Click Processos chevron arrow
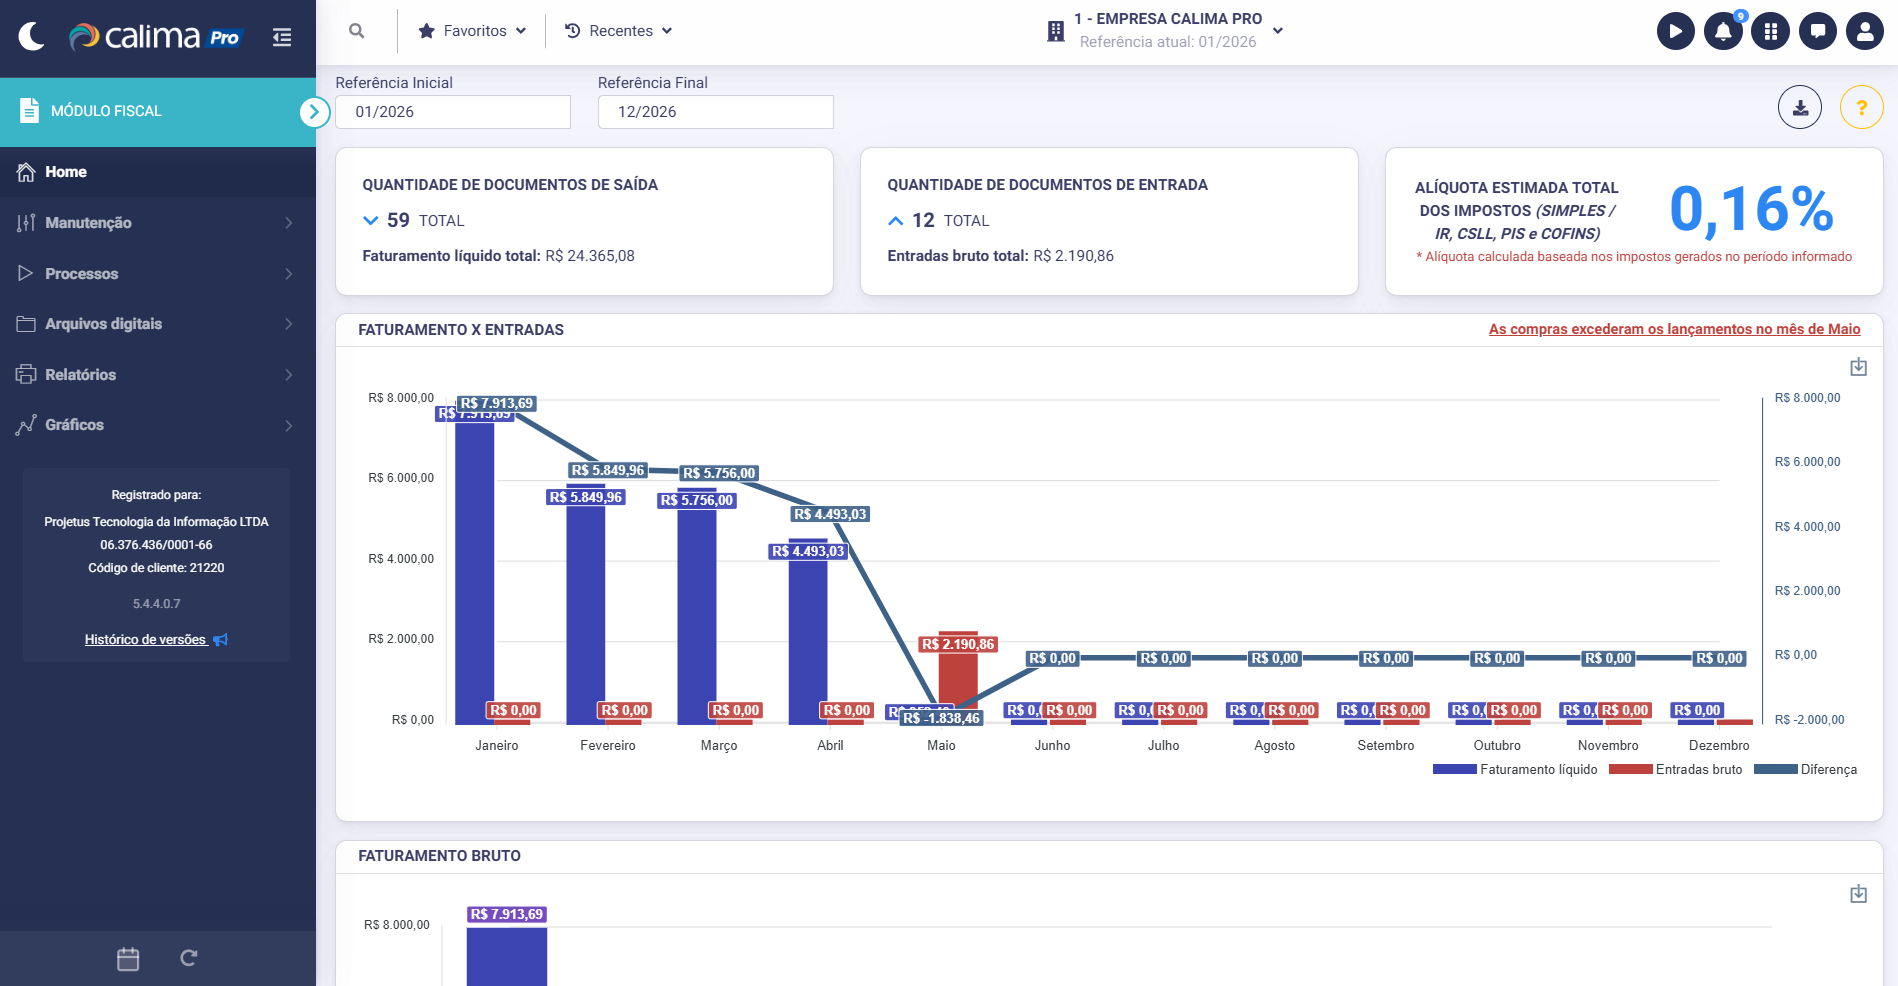The width and height of the screenshot is (1898, 986). [288, 274]
